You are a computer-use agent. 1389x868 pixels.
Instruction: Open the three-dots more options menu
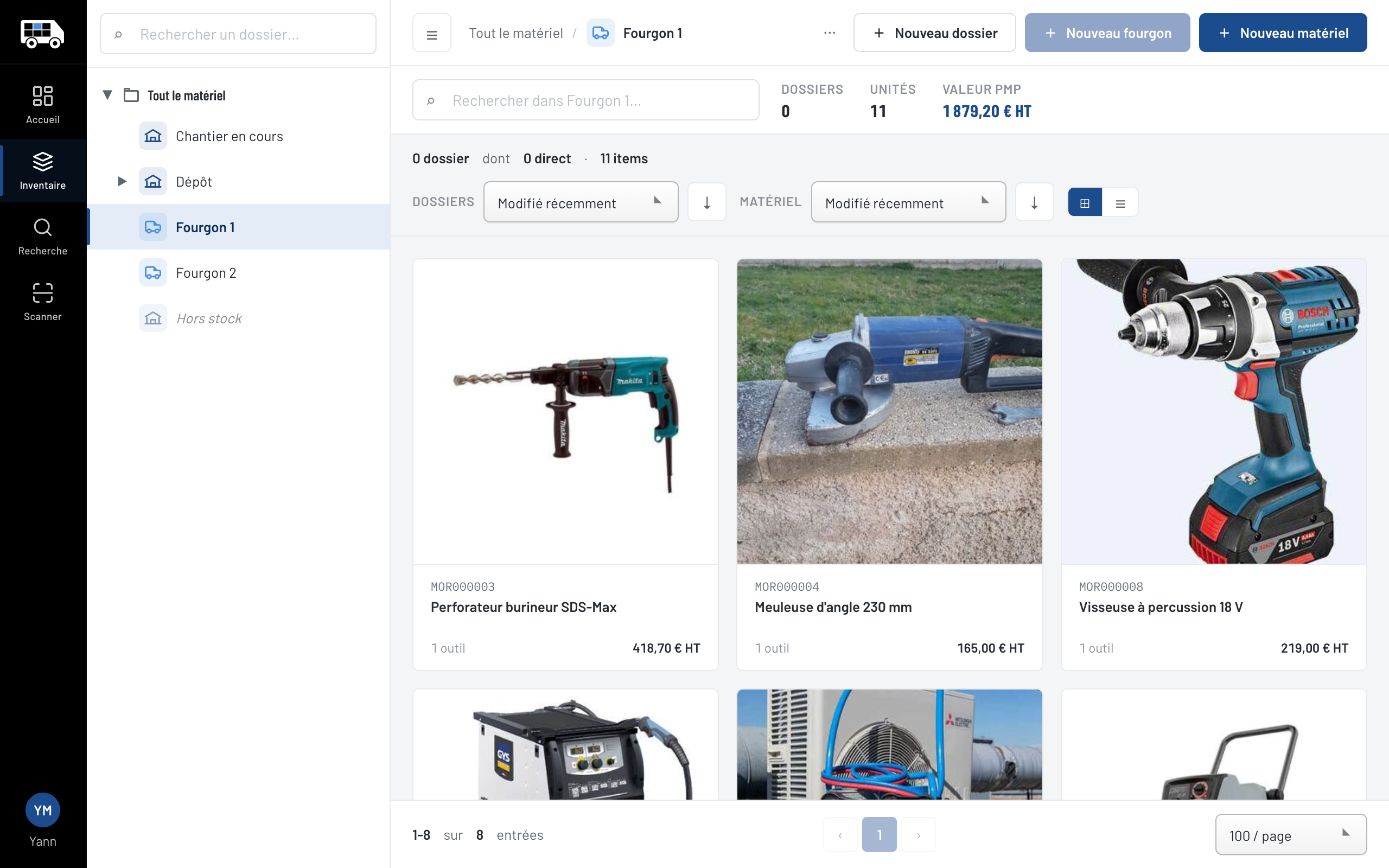click(830, 33)
